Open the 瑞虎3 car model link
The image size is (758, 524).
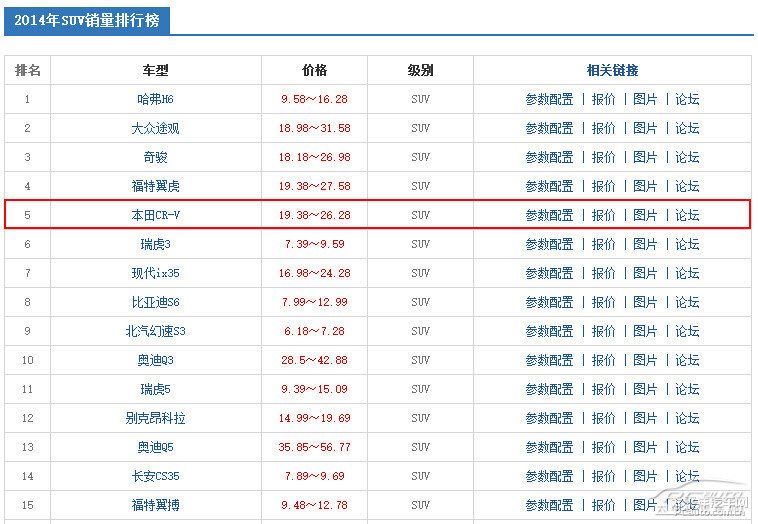click(x=155, y=244)
